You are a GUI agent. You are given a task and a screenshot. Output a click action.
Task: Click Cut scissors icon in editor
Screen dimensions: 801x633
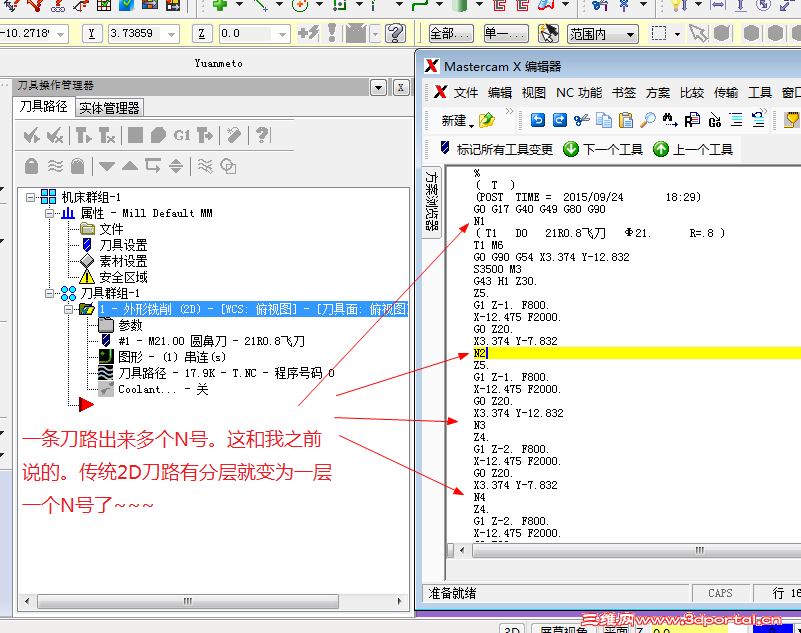coord(582,120)
